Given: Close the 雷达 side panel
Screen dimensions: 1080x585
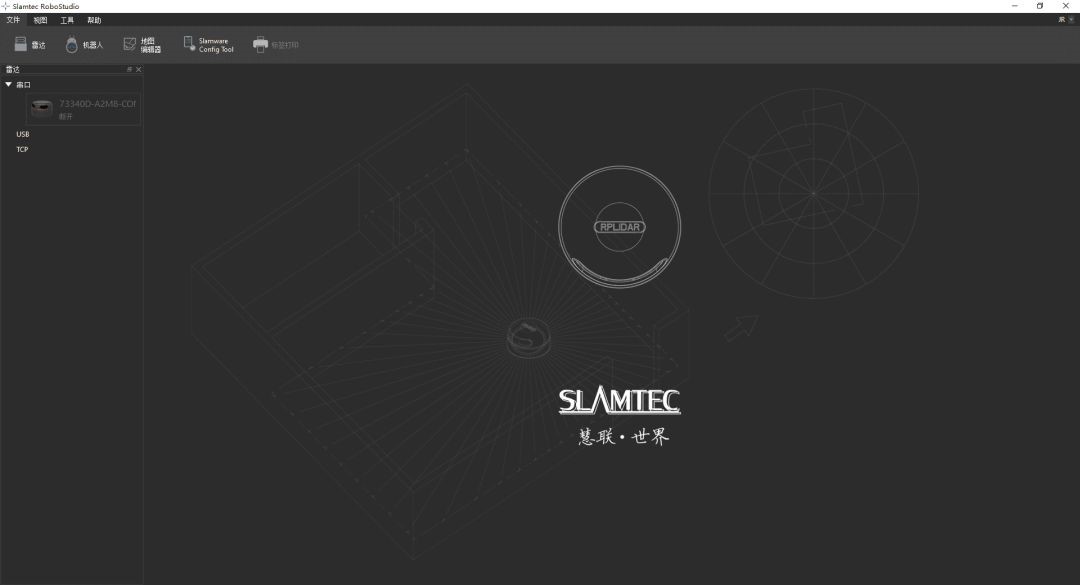Looking at the screenshot, I should click(138, 70).
